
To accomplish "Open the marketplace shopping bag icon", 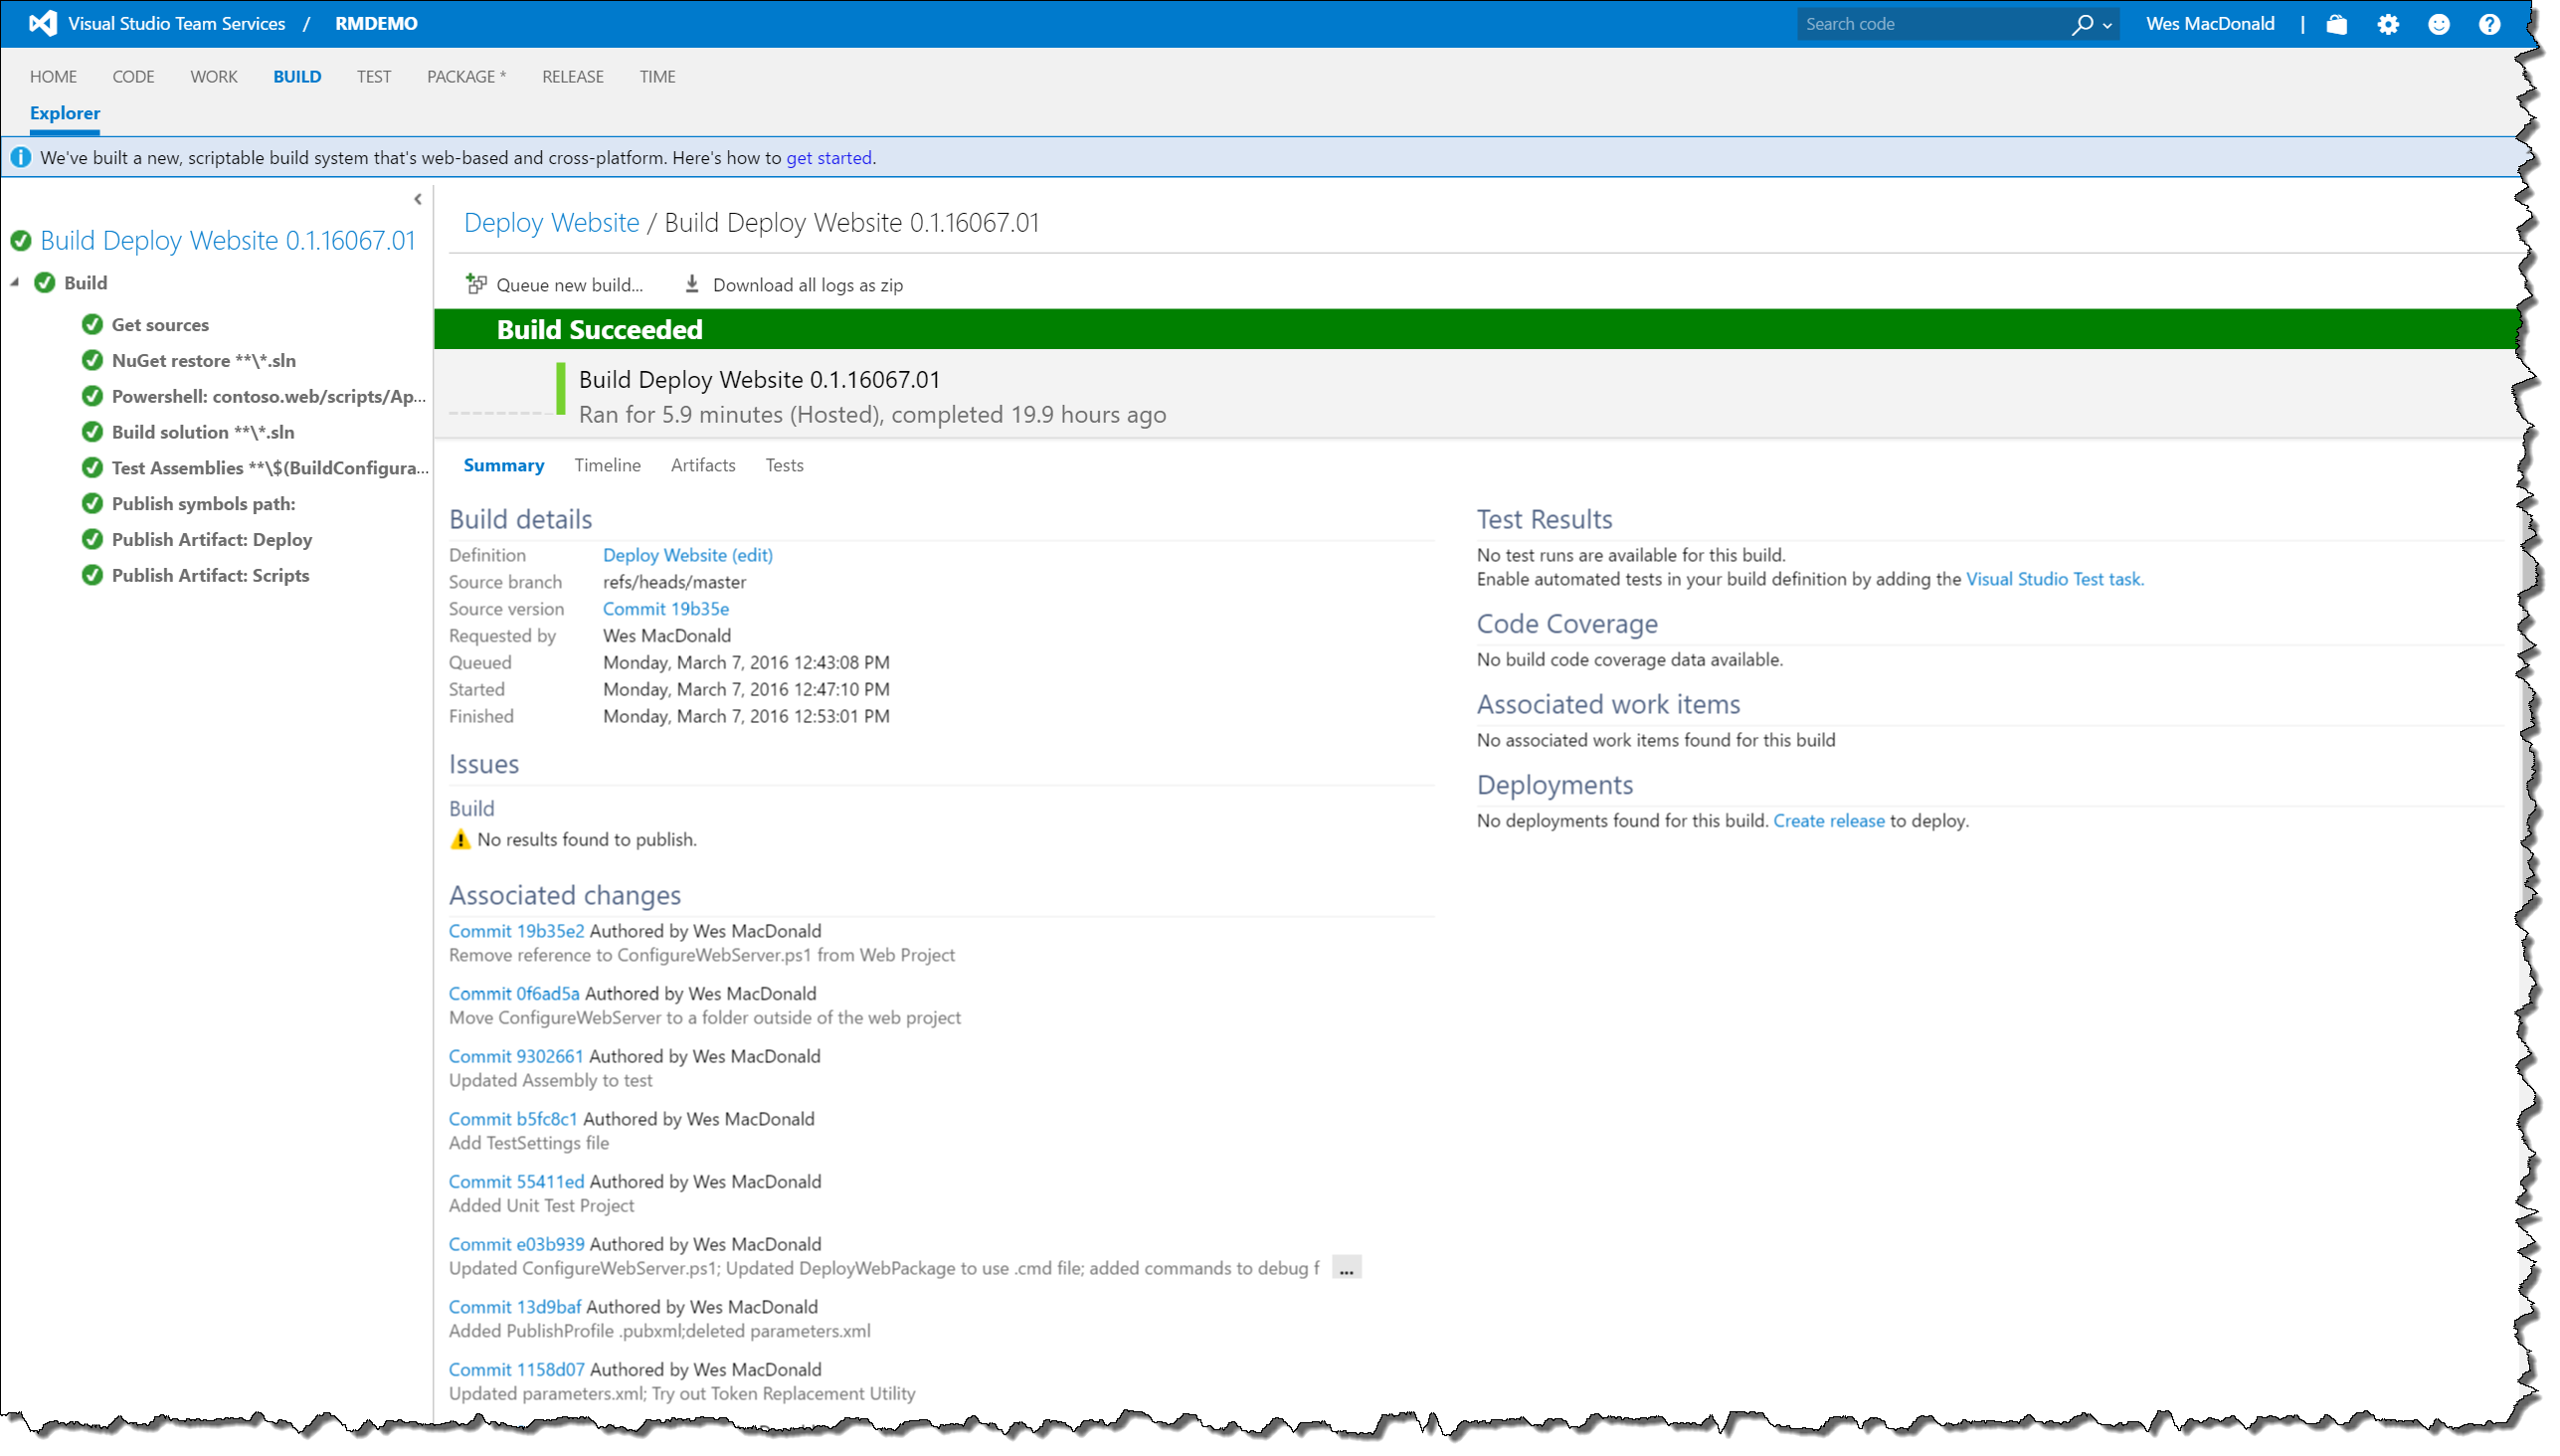I will pos(2336,24).
